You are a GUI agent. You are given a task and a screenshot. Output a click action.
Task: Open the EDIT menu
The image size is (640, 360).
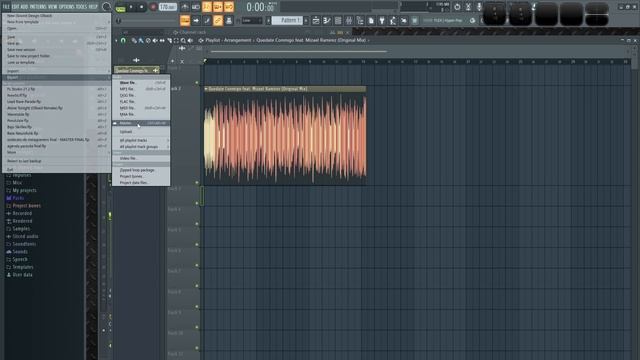[x=15, y=7]
